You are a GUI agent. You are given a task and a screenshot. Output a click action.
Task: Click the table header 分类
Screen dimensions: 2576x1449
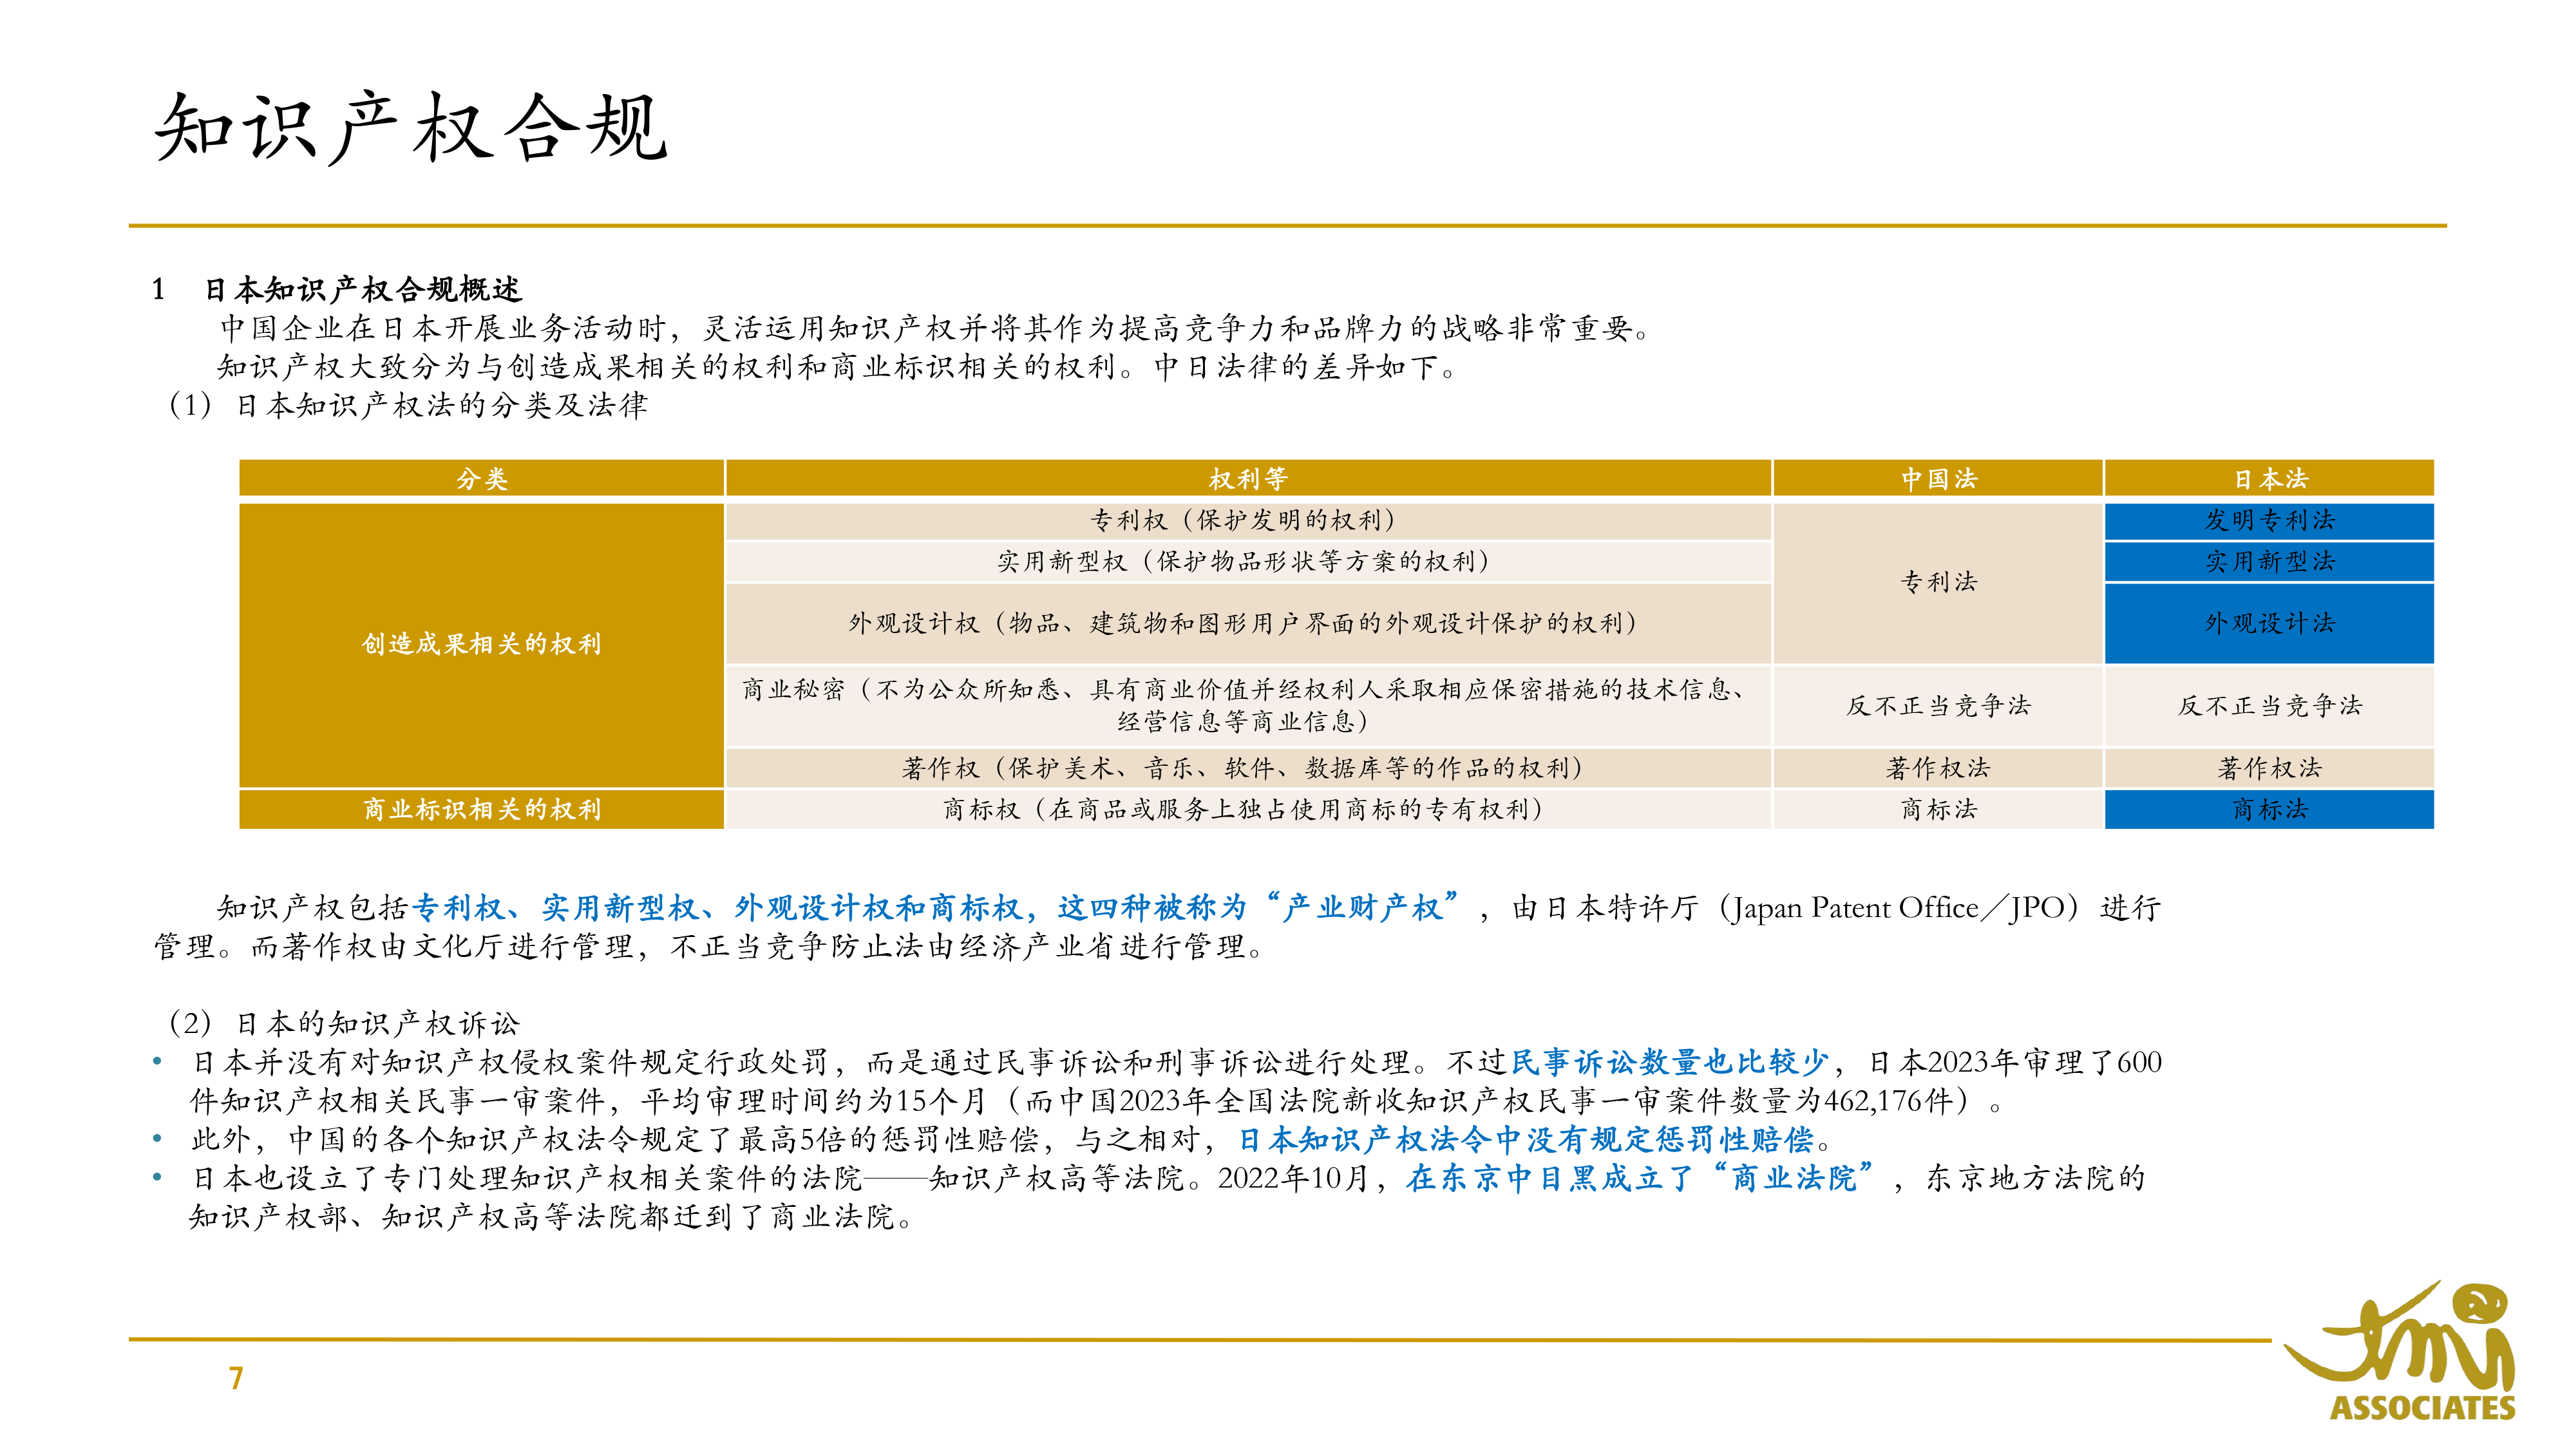[x=482, y=479]
